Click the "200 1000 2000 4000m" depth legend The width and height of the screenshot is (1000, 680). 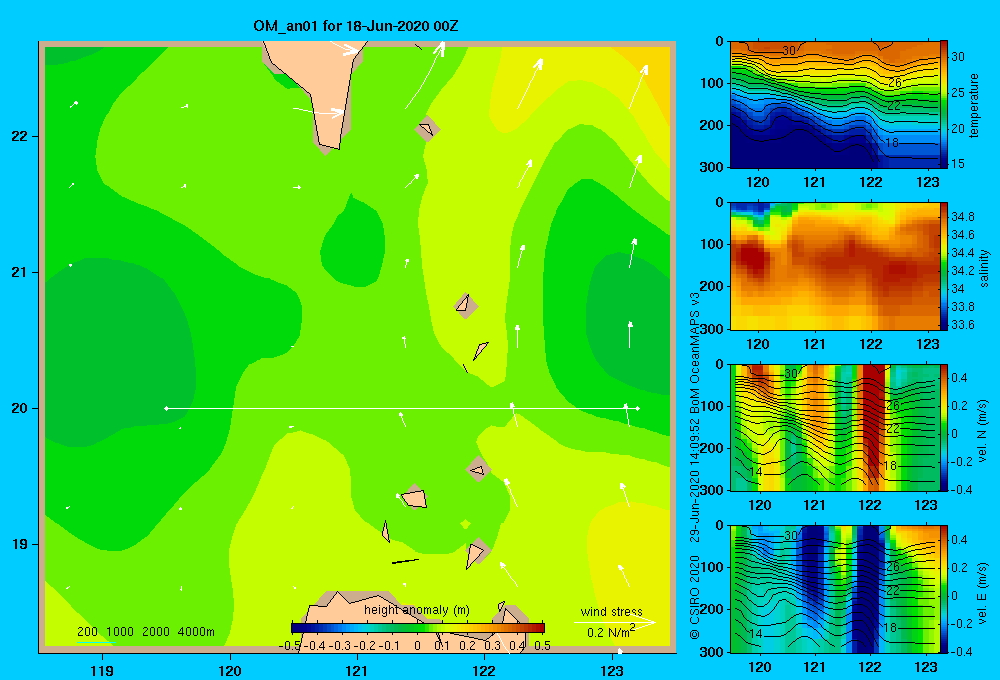pos(145,632)
